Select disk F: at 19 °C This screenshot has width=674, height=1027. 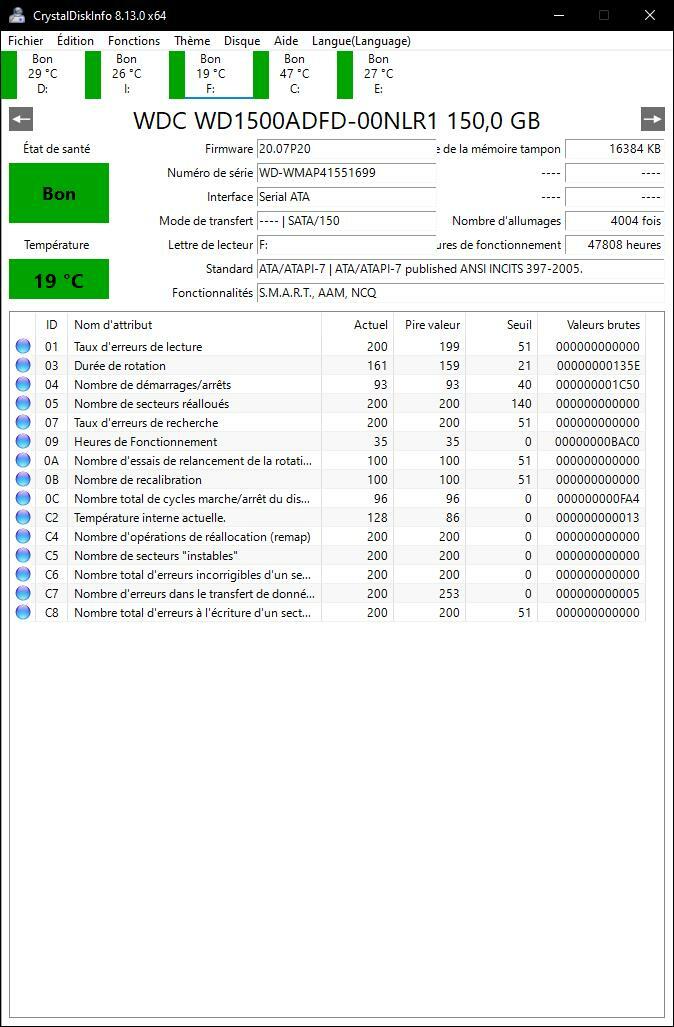(x=210, y=74)
